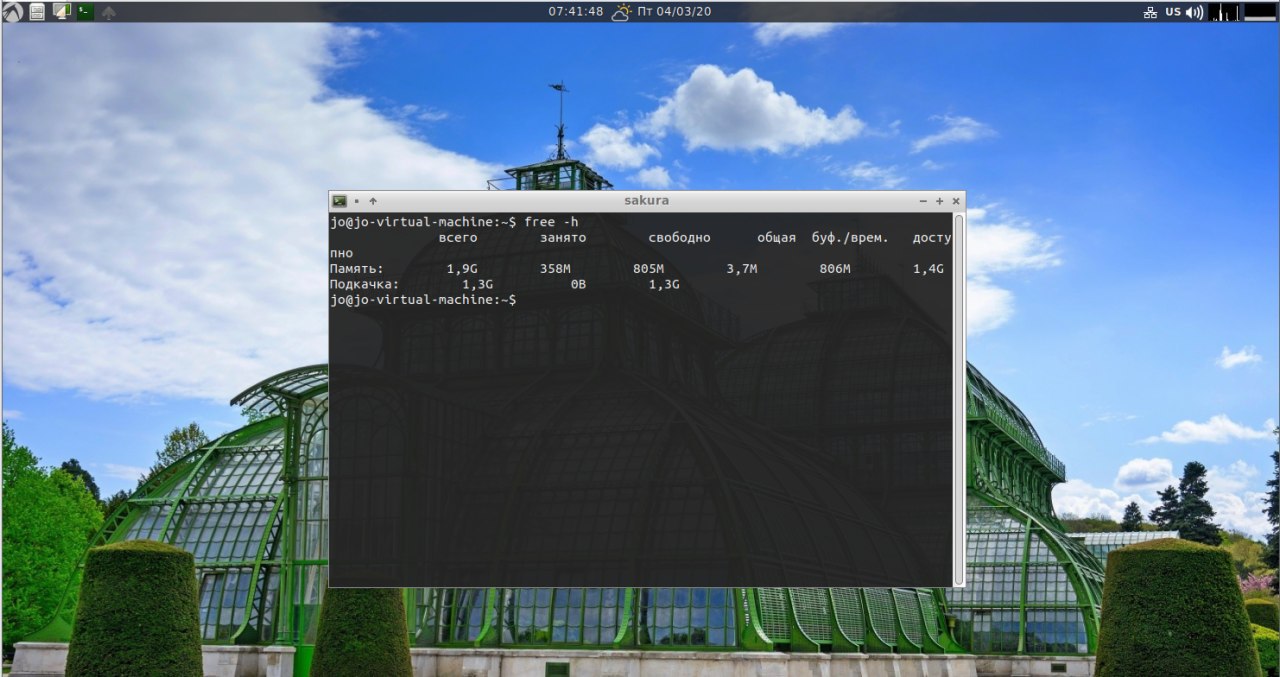This screenshot has height=677, width=1280.
Task: Shade the sakura window with up-arrow
Action: pos(373,201)
